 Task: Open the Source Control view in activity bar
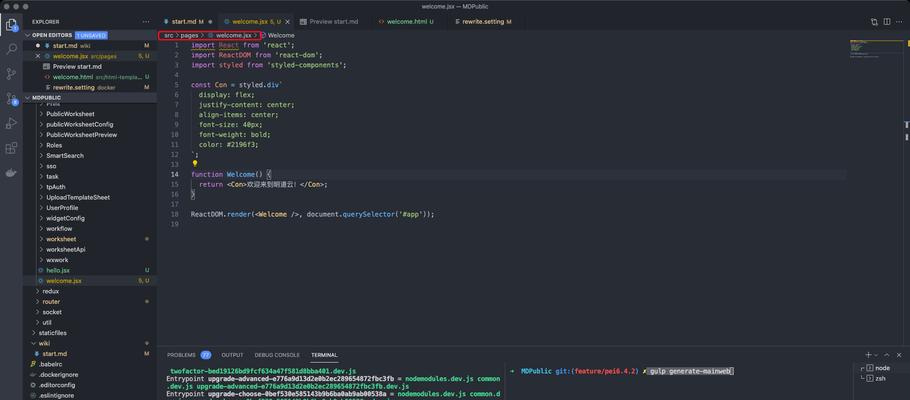11,74
